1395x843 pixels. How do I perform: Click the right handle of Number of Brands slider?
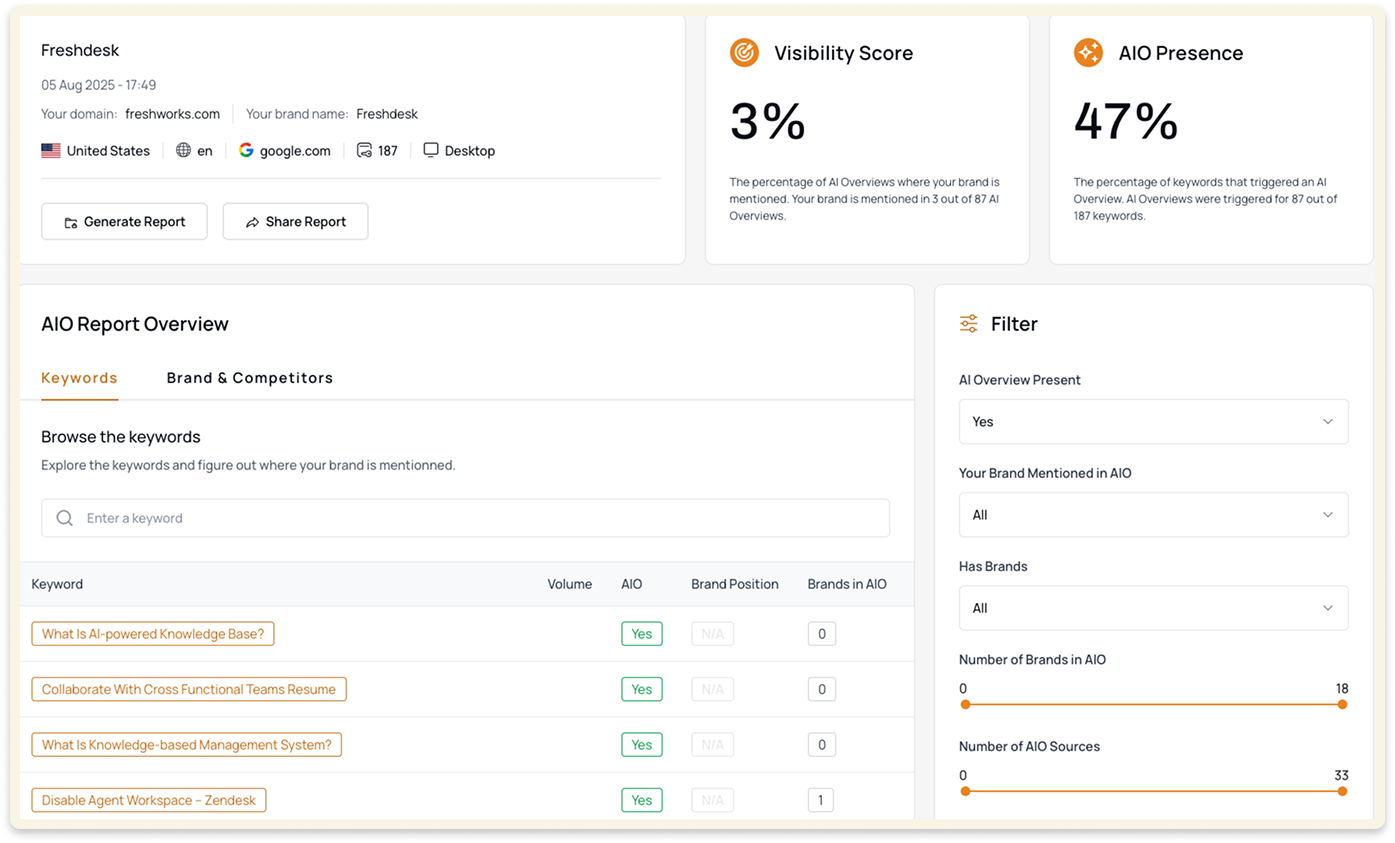[x=1342, y=705]
